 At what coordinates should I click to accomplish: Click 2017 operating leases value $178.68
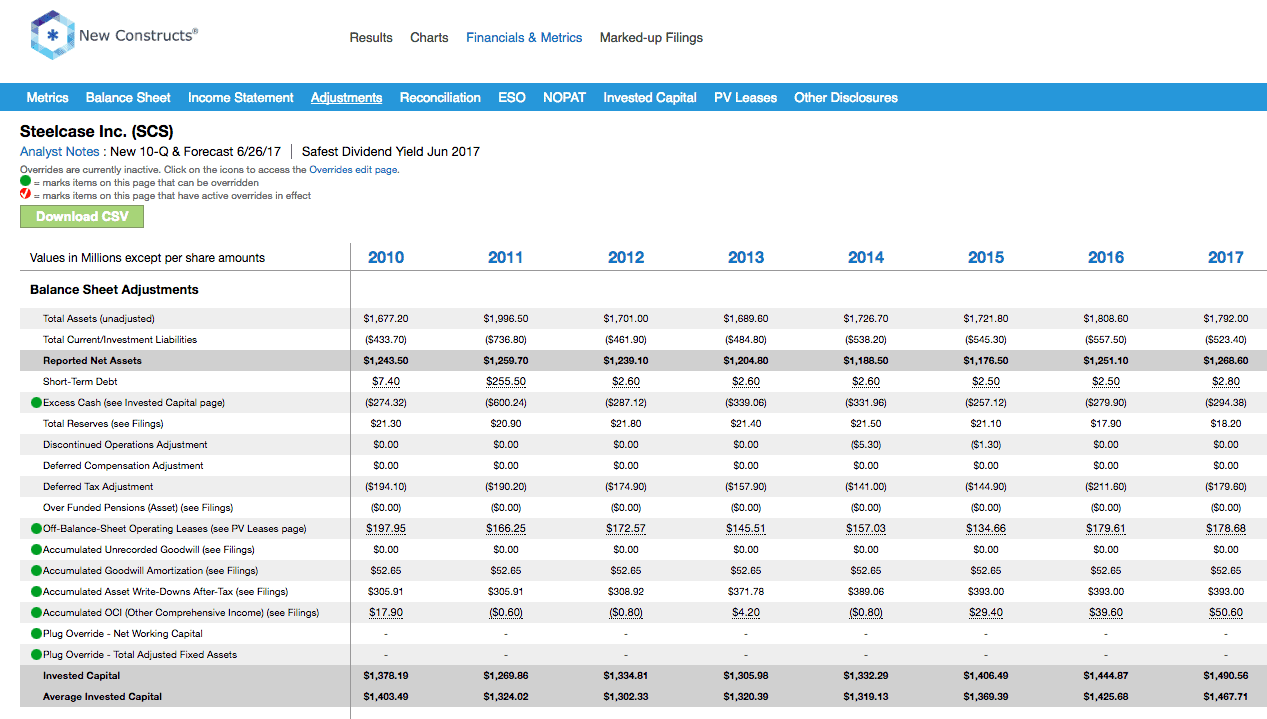point(1226,529)
